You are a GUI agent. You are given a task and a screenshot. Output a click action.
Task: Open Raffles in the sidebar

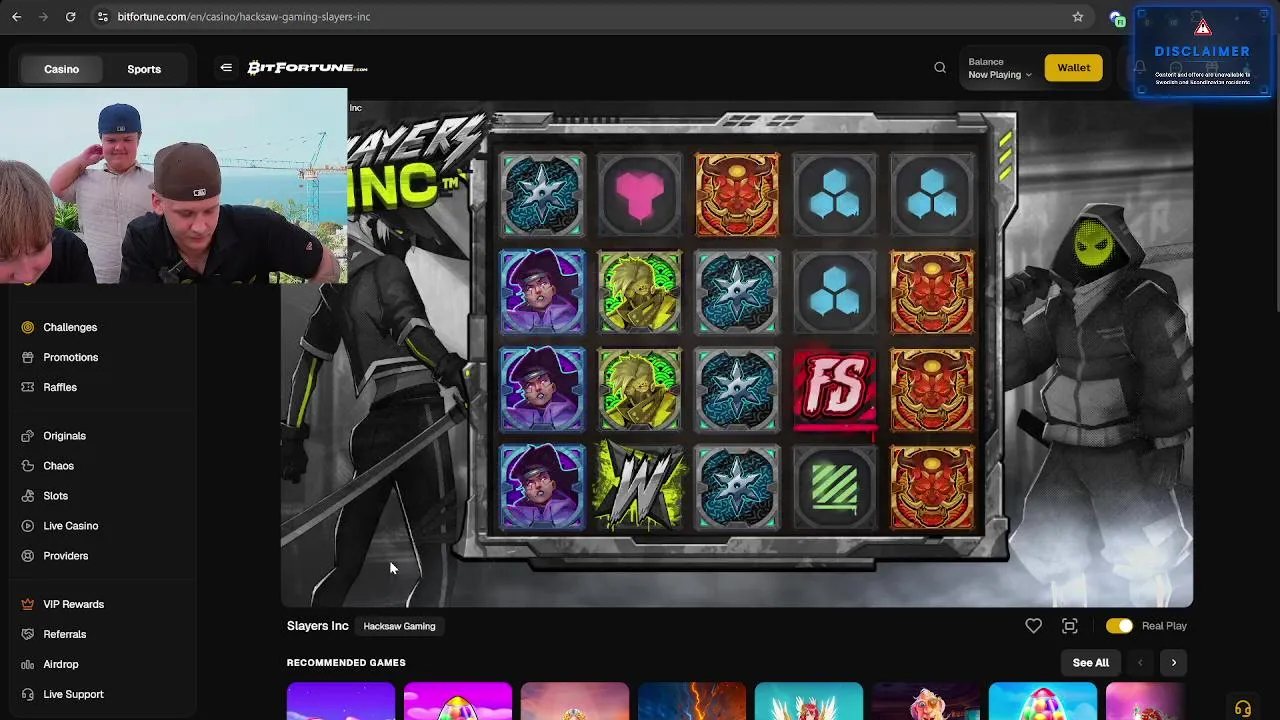(x=60, y=387)
